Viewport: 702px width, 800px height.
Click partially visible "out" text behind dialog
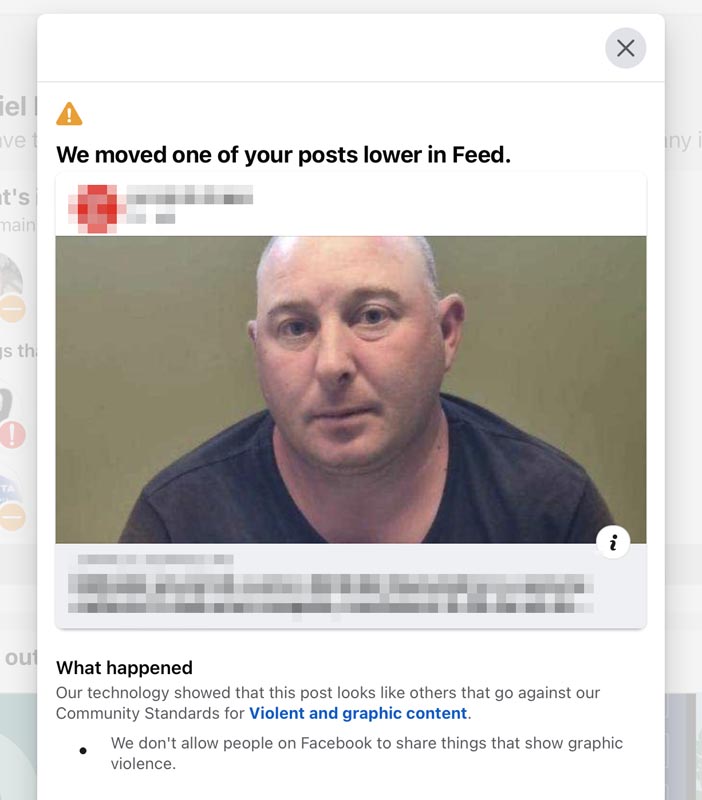click(x=19, y=657)
